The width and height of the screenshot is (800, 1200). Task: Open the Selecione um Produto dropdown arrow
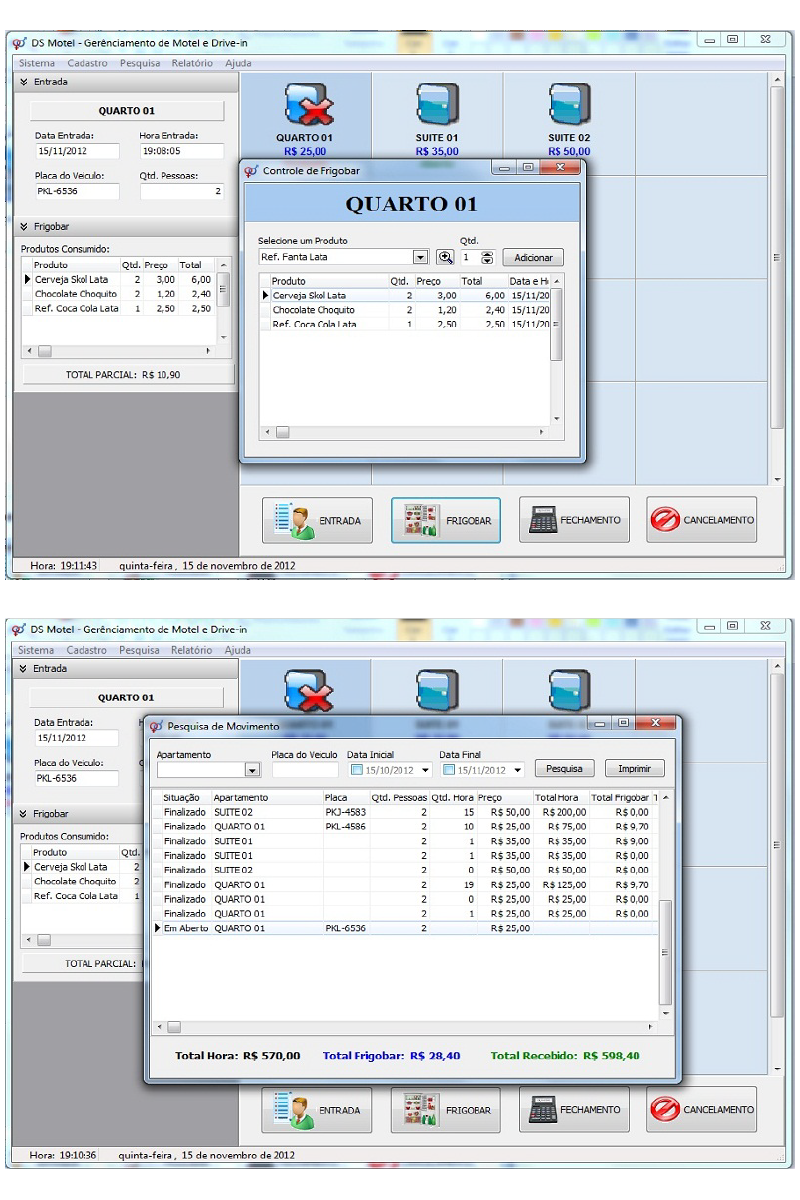[421, 257]
